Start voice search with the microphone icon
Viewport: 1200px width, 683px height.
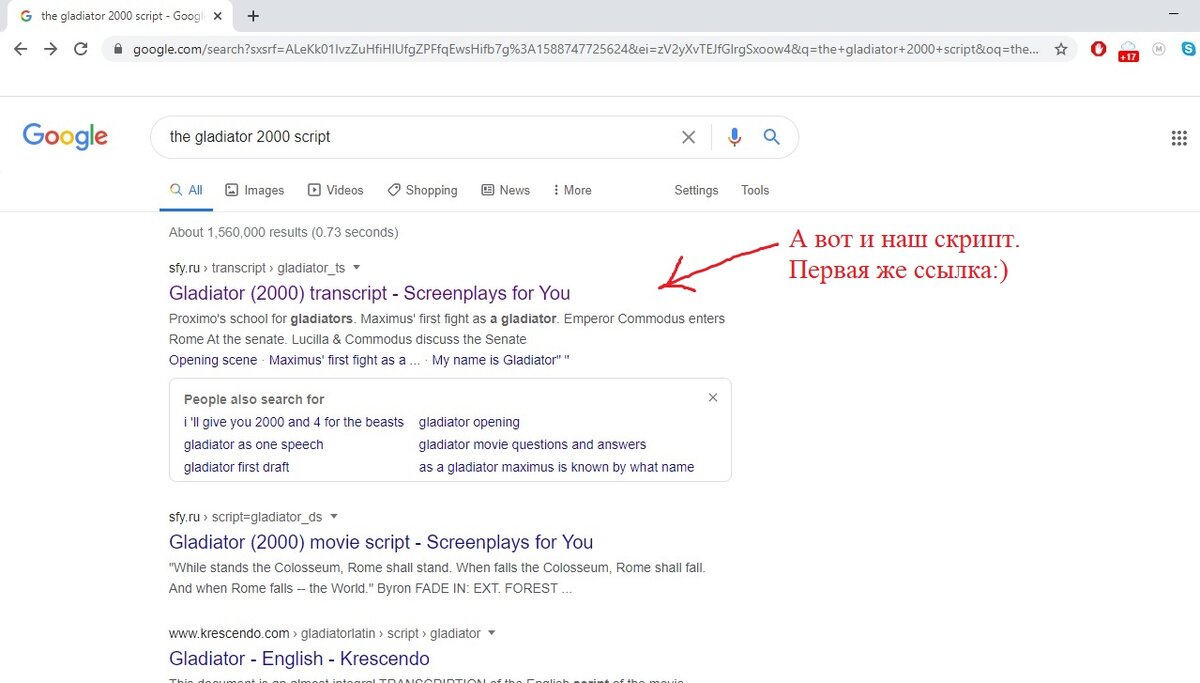[x=735, y=137]
